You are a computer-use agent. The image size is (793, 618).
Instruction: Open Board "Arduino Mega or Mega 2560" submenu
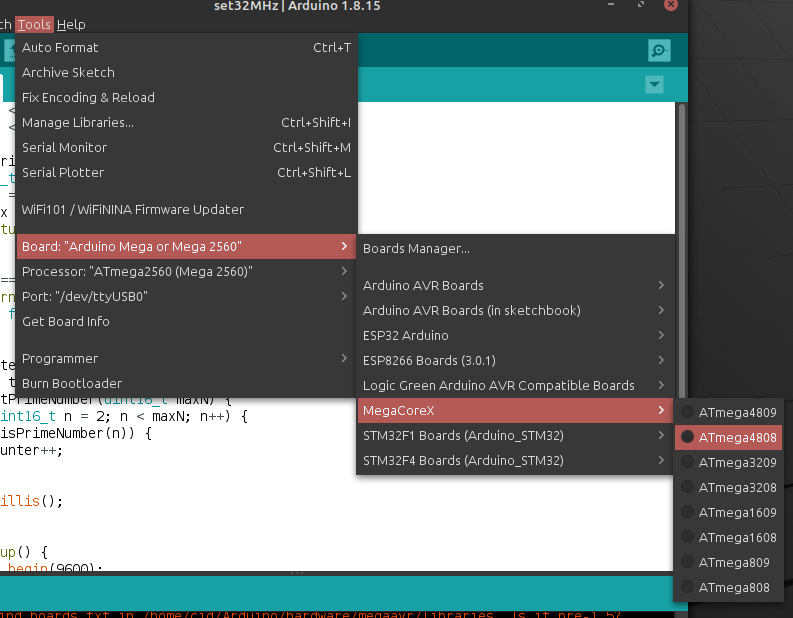tap(186, 246)
